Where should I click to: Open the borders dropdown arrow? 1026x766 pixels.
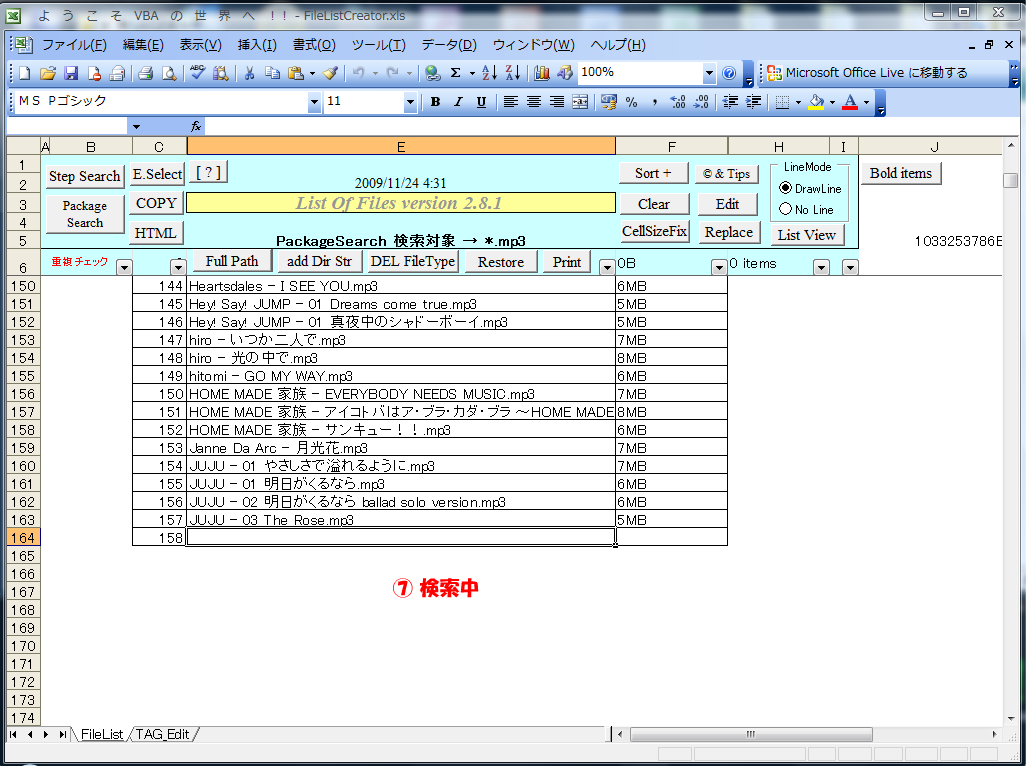[x=798, y=102]
